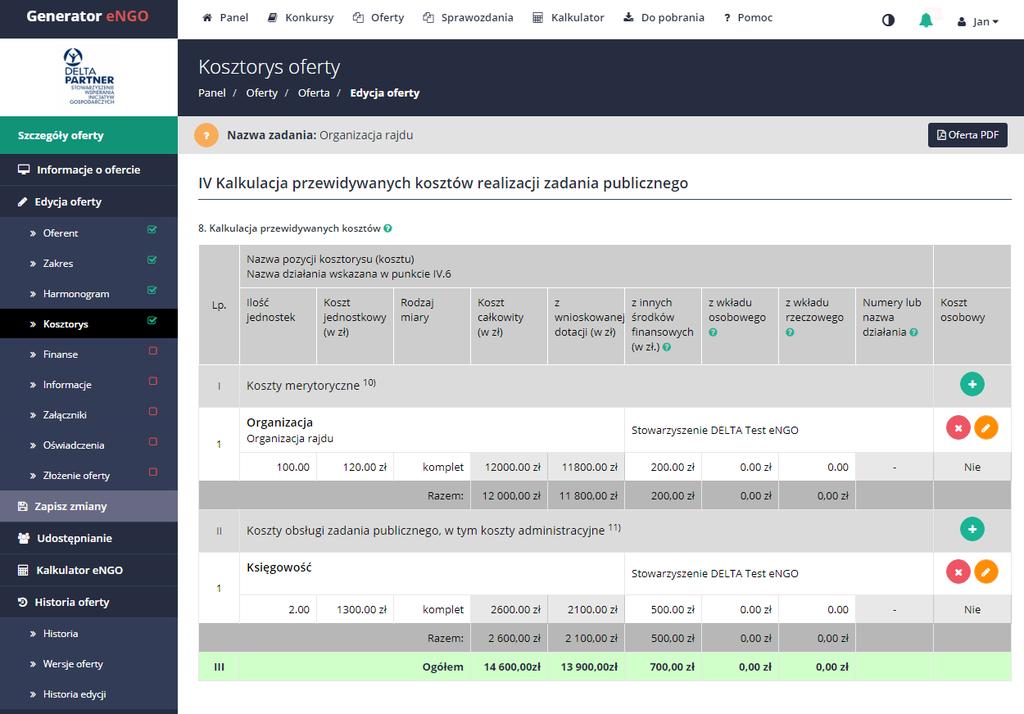The image size is (1024, 714).
Task: Open Sprawozdania menu item
Action: (468, 18)
